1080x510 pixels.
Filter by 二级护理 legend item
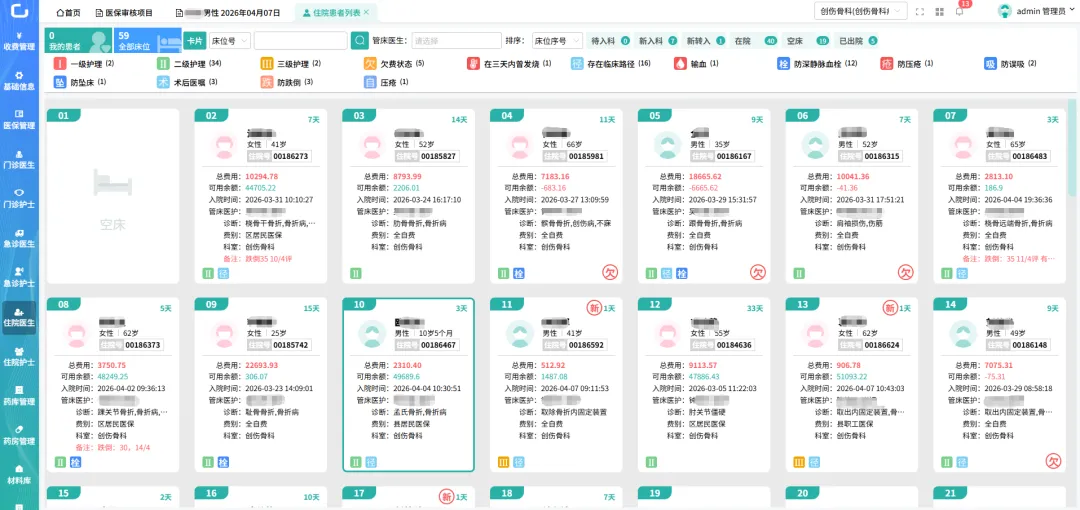tap(189, 63)
